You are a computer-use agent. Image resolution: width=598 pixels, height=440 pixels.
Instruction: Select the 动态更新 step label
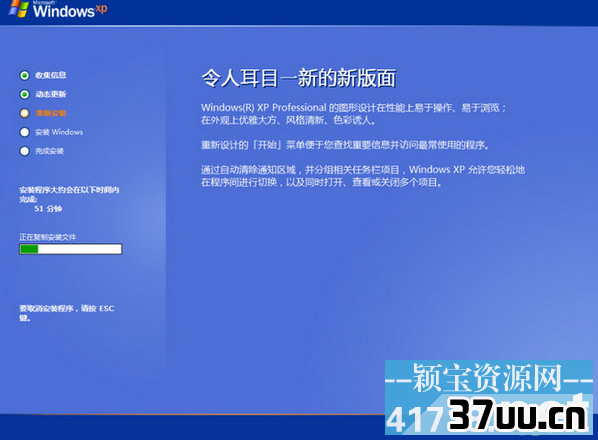51,94
